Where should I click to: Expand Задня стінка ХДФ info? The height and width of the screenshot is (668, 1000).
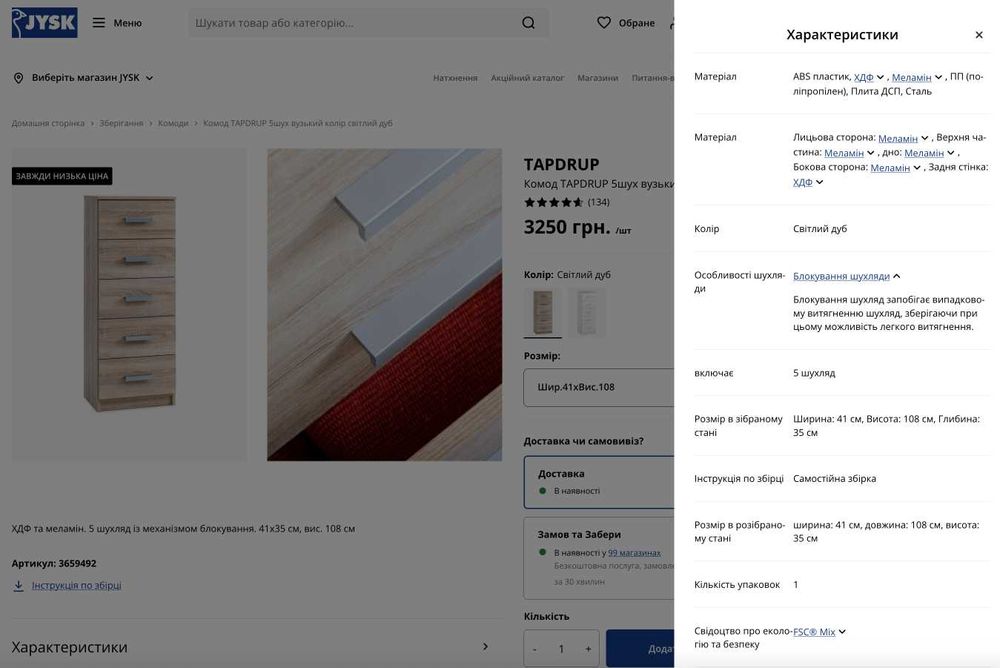point(808,182)
